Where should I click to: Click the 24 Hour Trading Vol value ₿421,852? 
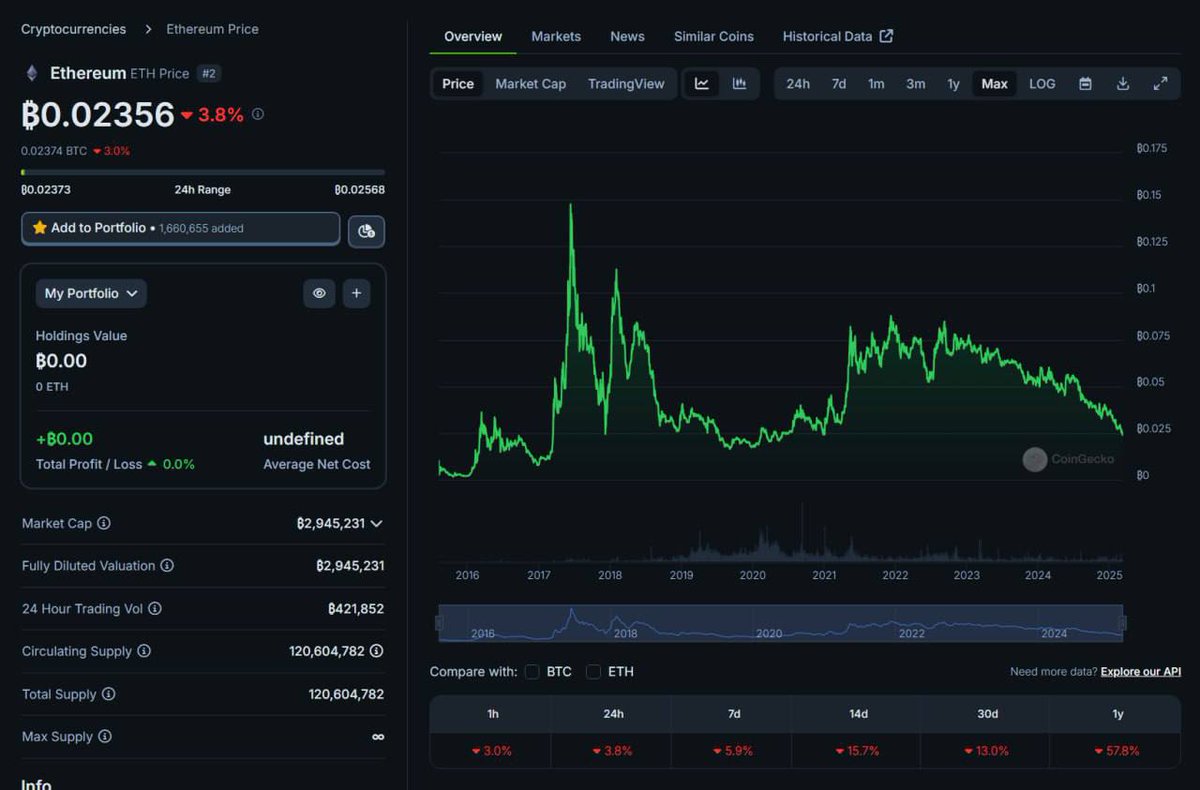[x=355, y=608]
